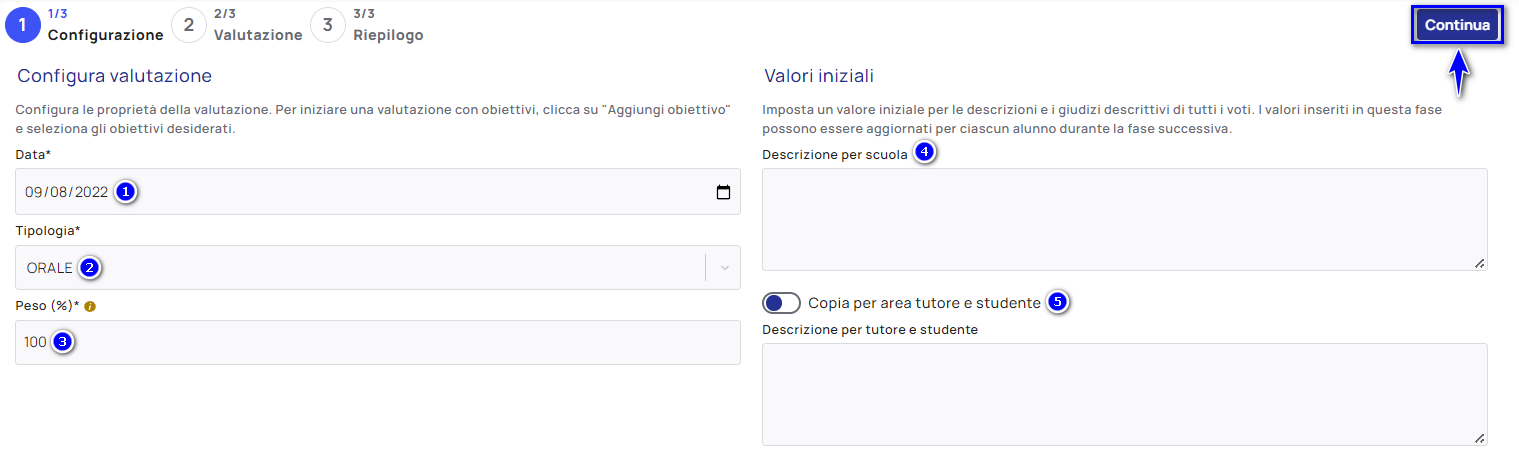1519x475 pixels.
Task: Click the resize grip of Descrizione per scuola textarea
Action: (x=1479, y=263)
